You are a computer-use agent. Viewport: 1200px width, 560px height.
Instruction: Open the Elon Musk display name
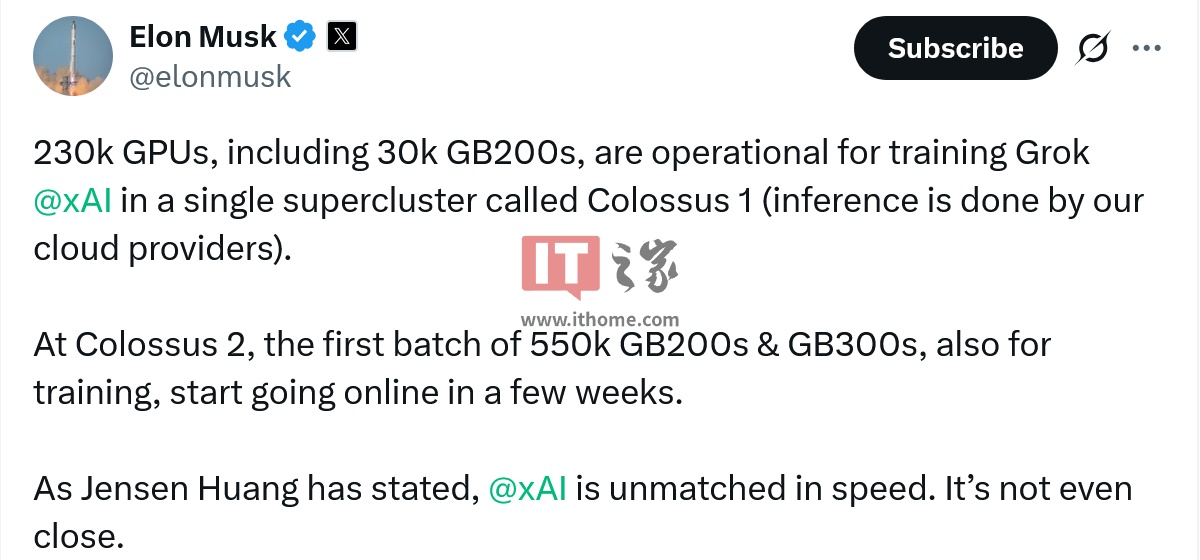coord(203,37)
